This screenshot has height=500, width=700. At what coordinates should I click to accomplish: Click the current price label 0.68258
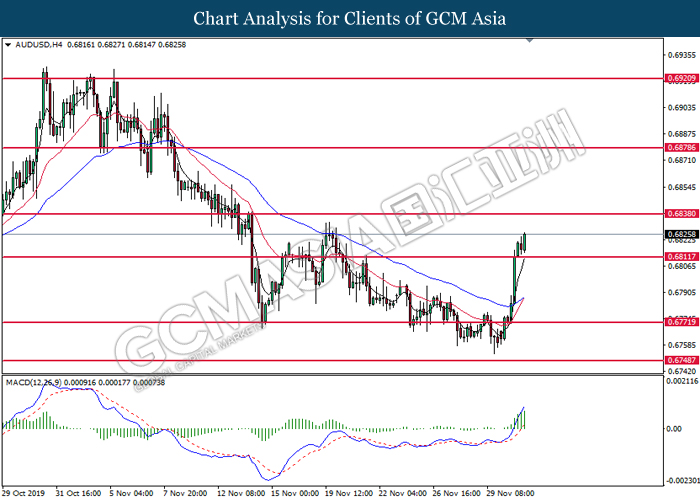click(x=681, y=234)
